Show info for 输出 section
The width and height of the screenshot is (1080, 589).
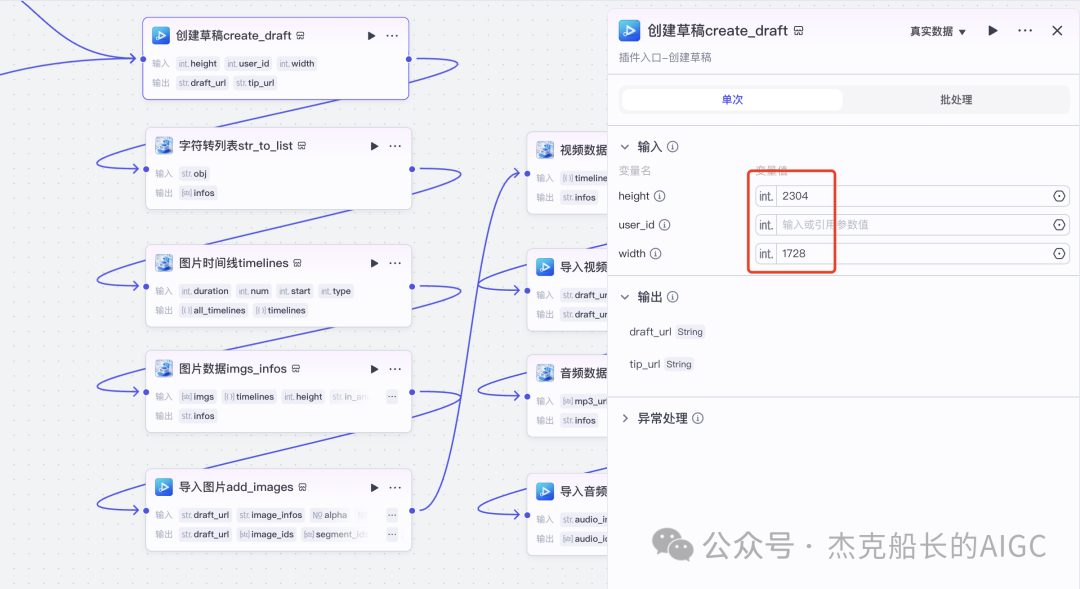tap(673, 297)
